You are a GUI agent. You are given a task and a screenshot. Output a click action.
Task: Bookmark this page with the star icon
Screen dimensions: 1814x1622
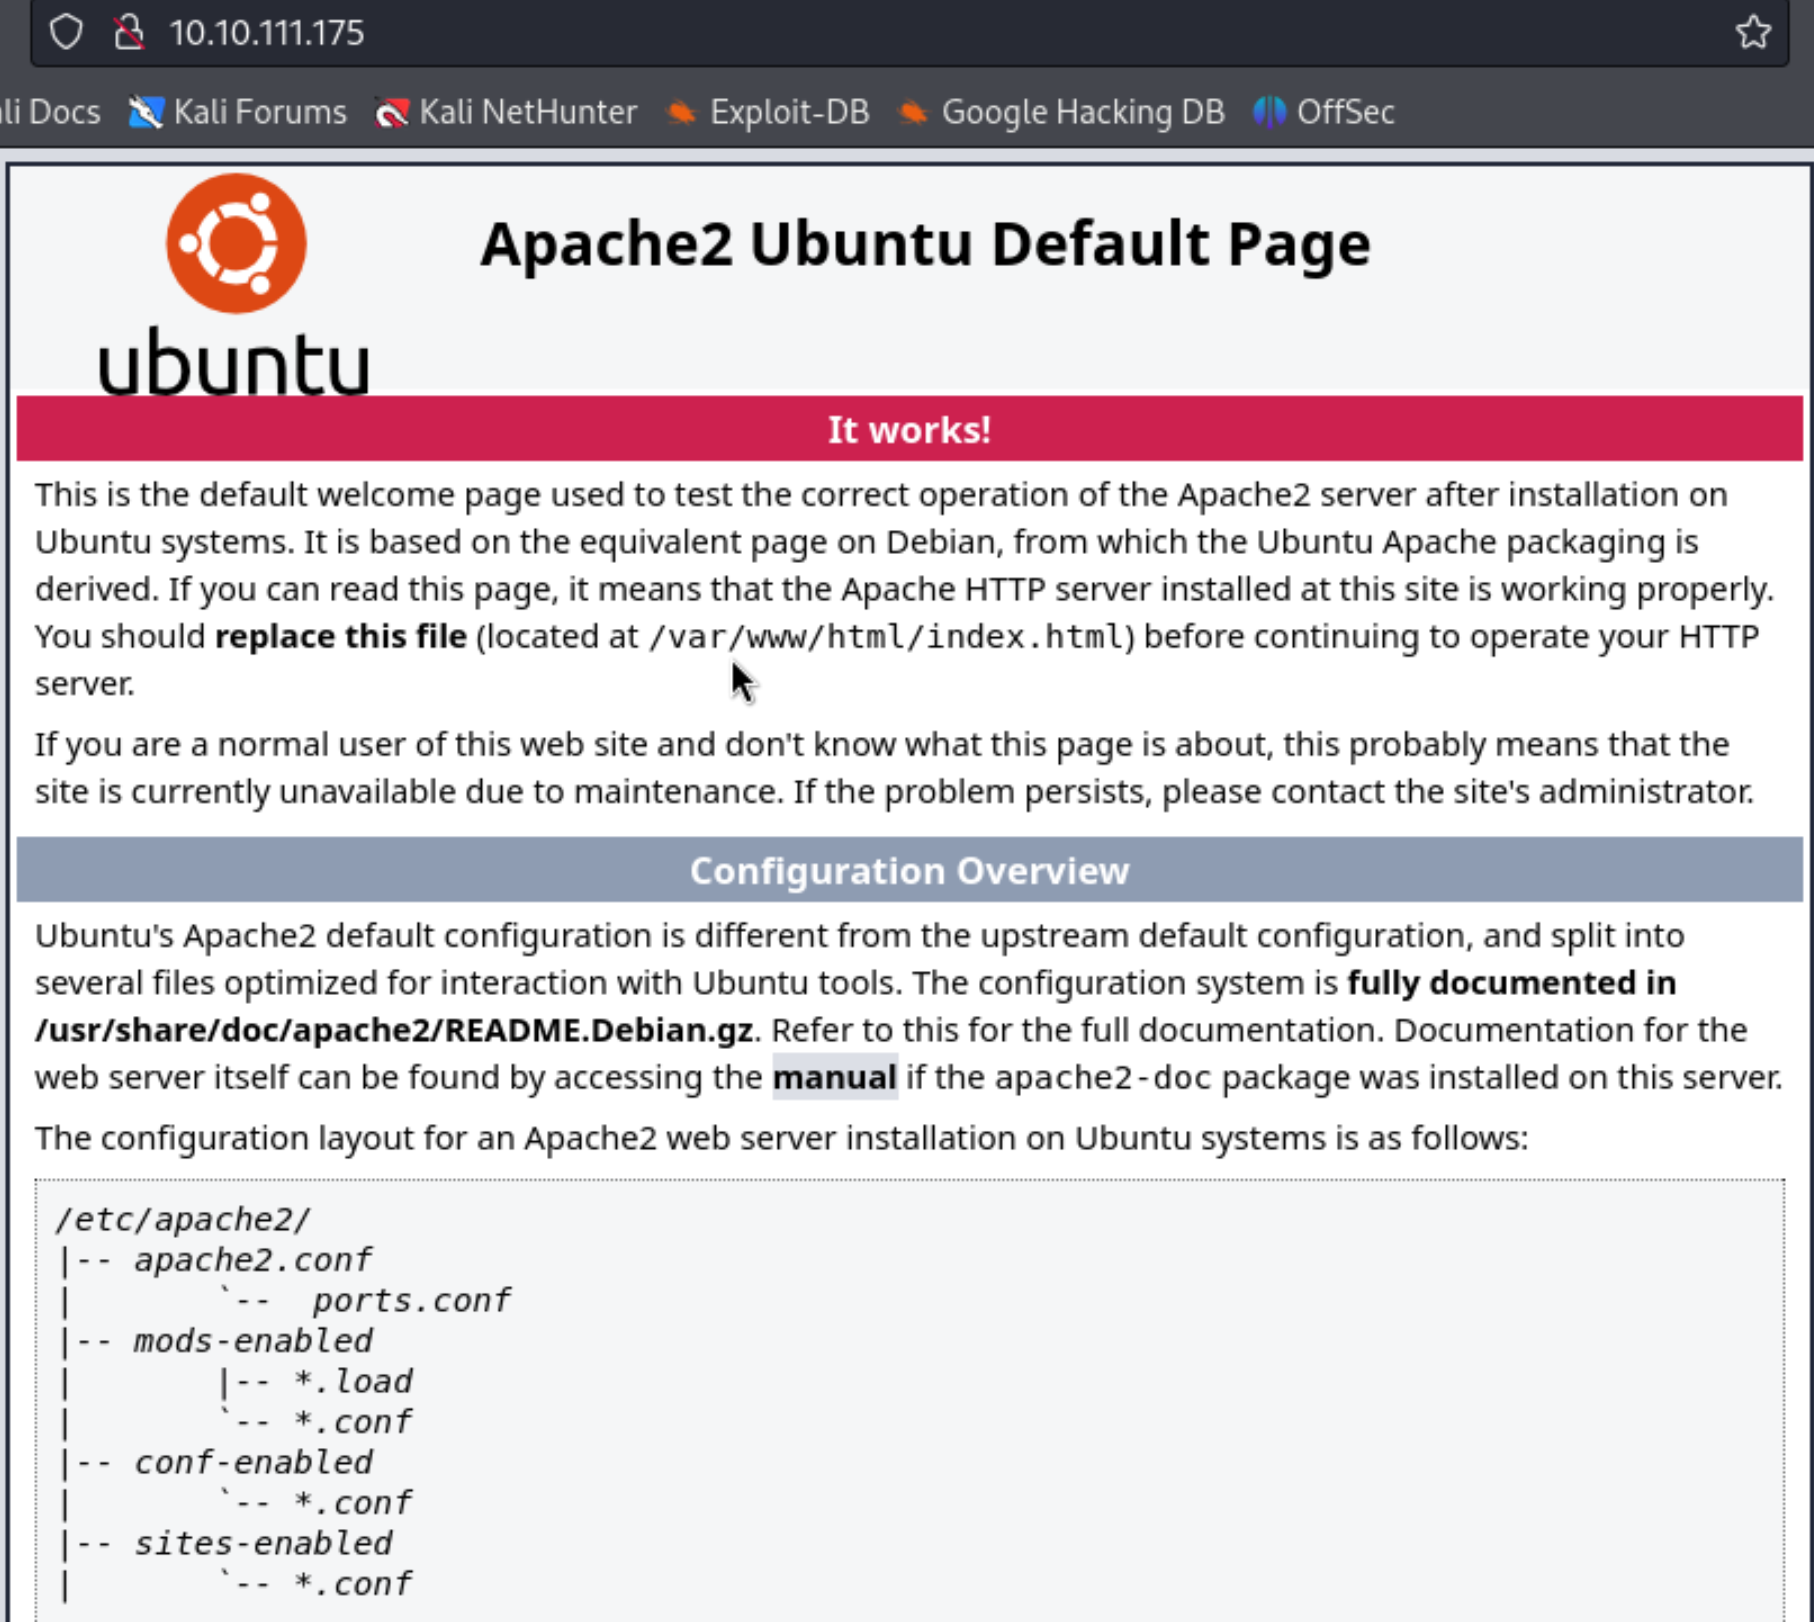(1752, 32)
